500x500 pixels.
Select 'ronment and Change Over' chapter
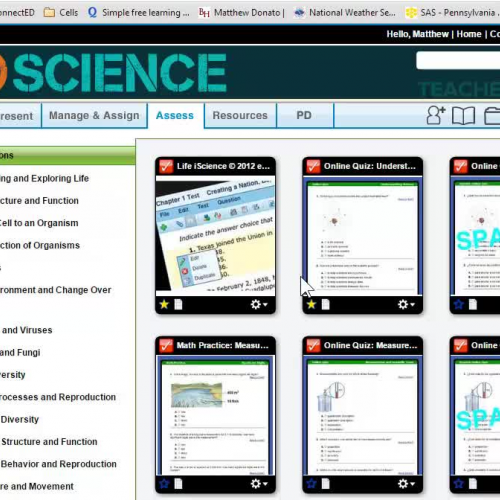[55, 290]
